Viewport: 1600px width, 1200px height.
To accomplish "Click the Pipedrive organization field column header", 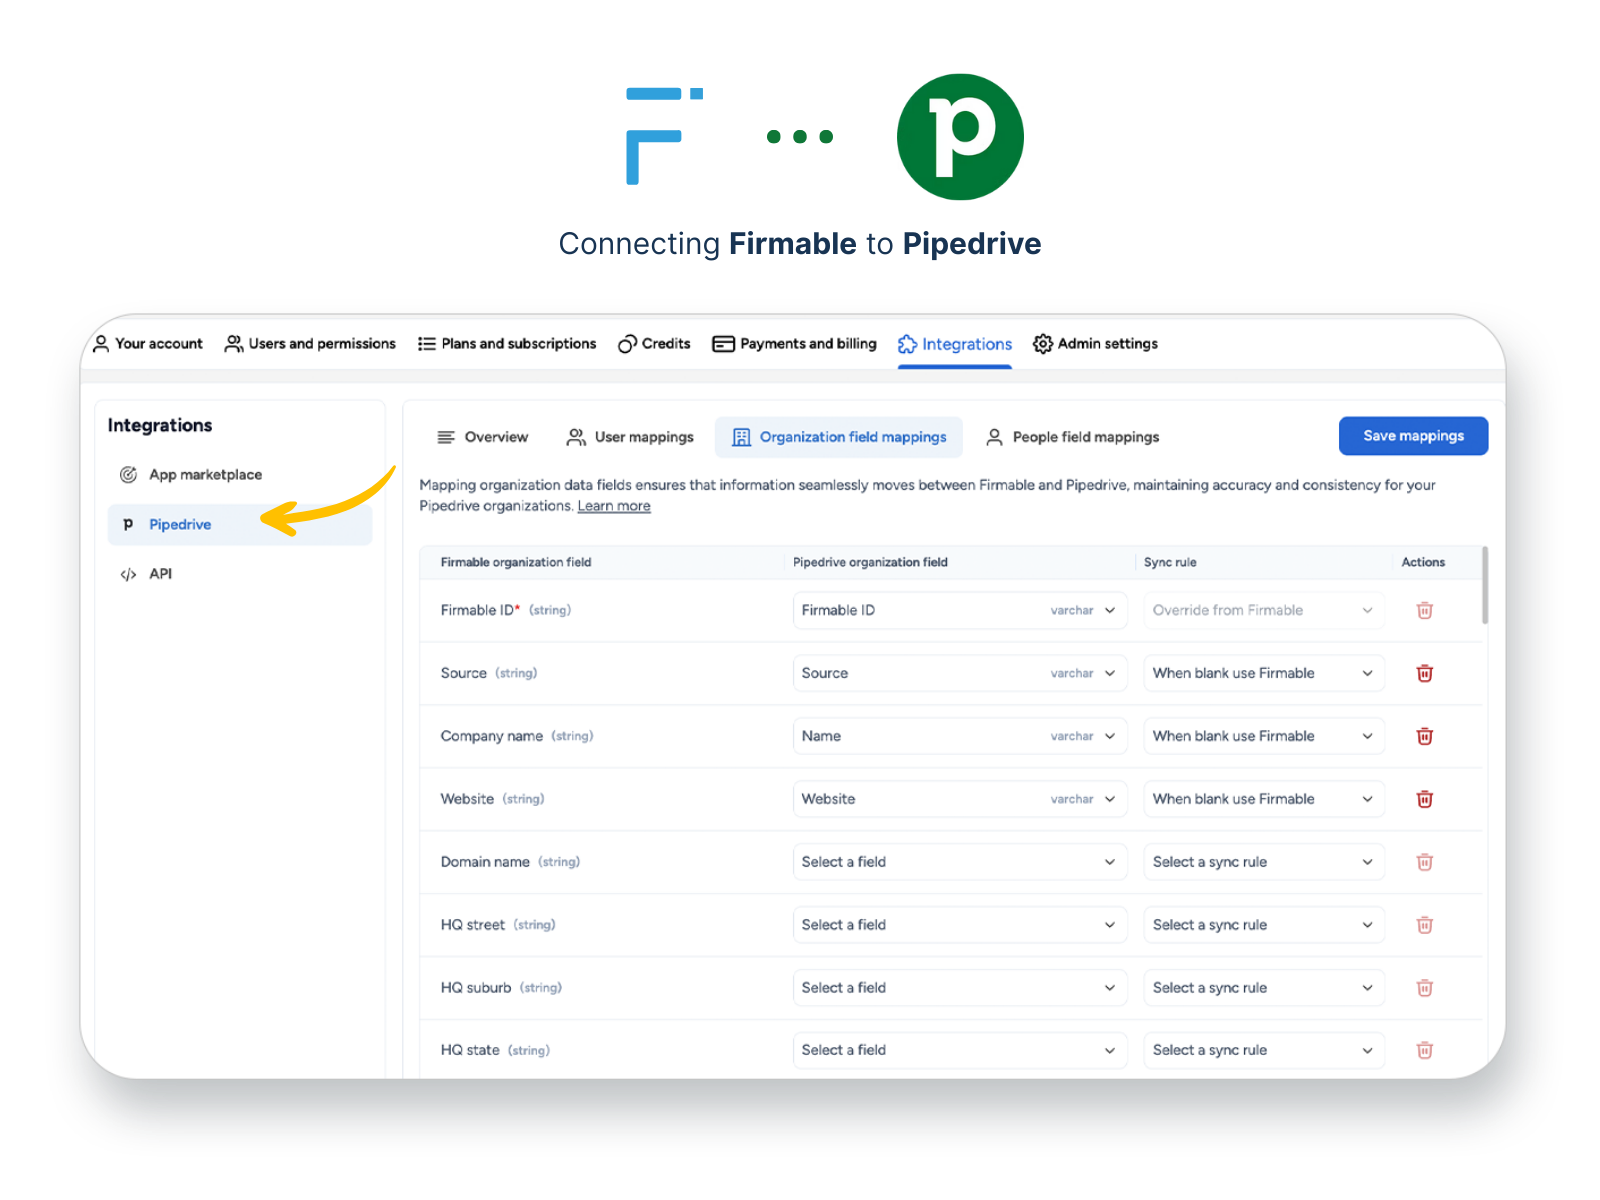I will tap(870, 562).
